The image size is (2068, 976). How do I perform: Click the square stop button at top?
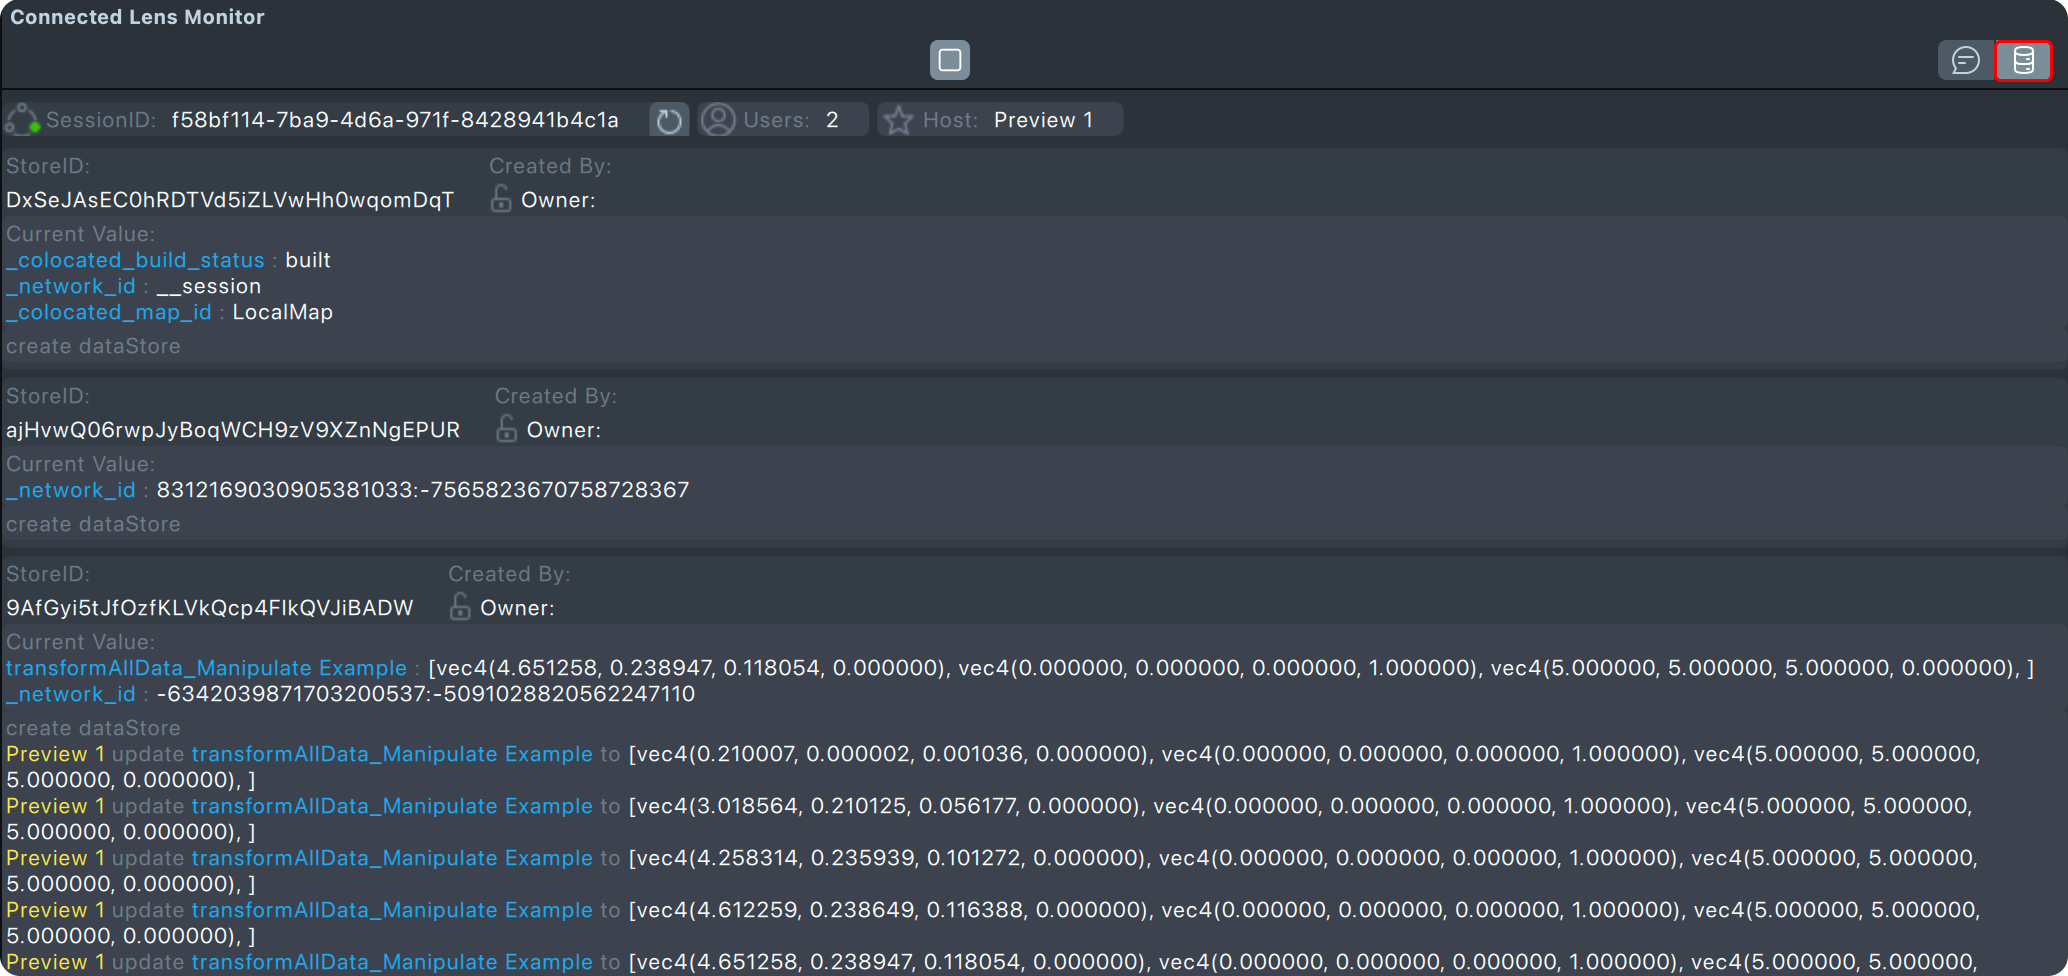pyautogui.click(x=949, y=60)
